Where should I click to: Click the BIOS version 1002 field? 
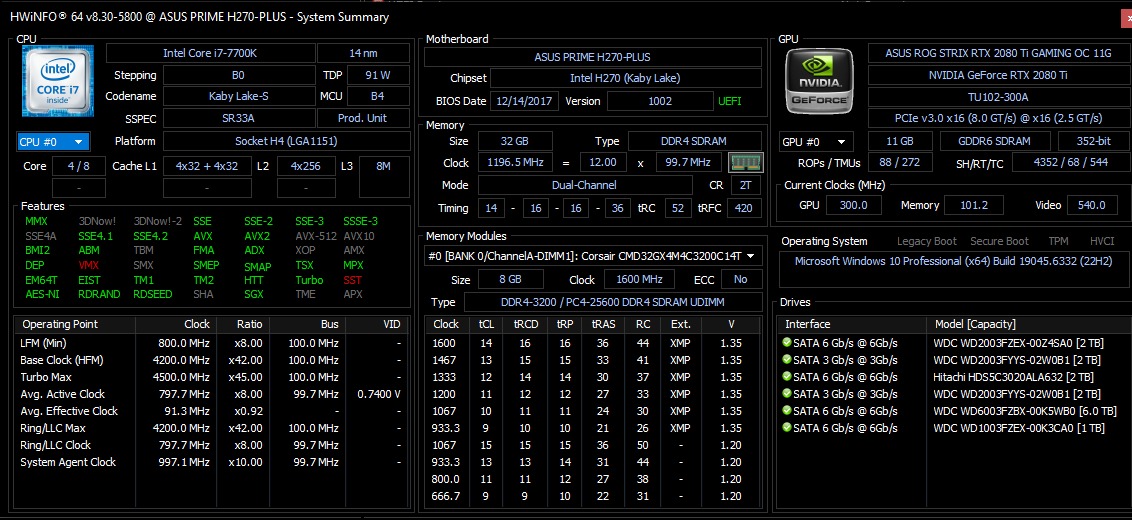coord(660,101)
